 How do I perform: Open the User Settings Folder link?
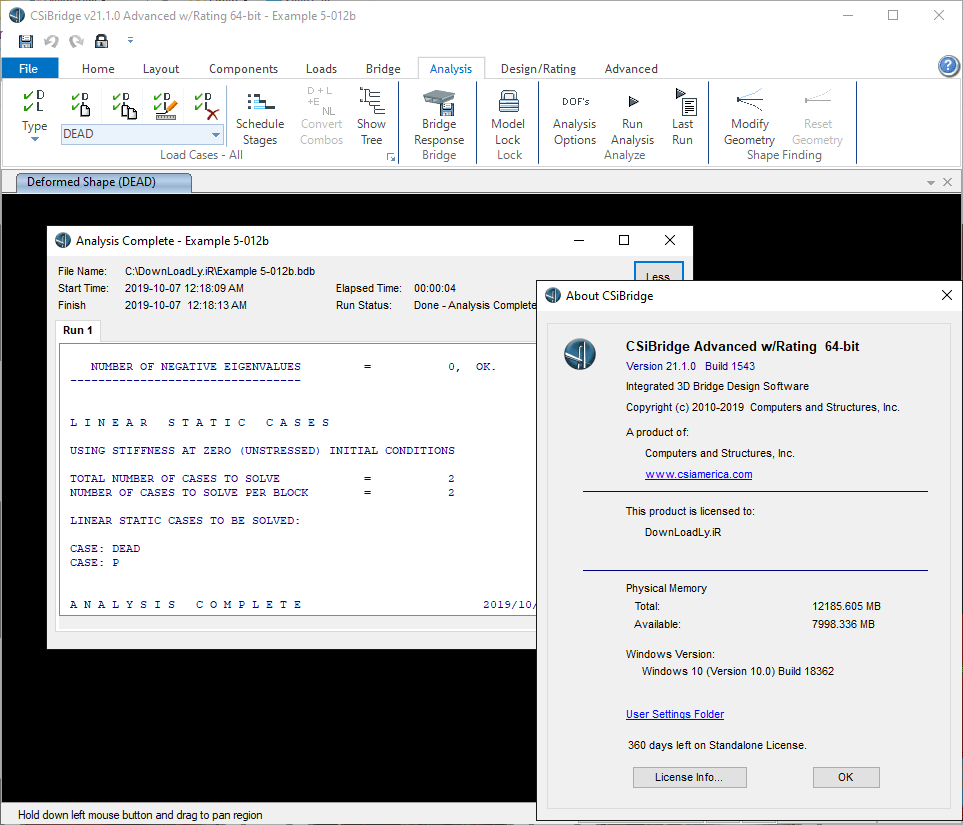coord(674,714)
